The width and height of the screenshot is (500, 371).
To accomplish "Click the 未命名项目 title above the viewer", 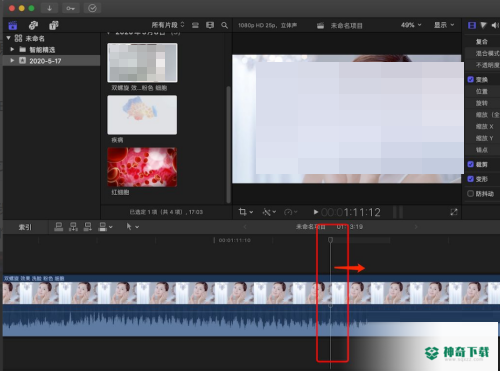I will [346, 26].
